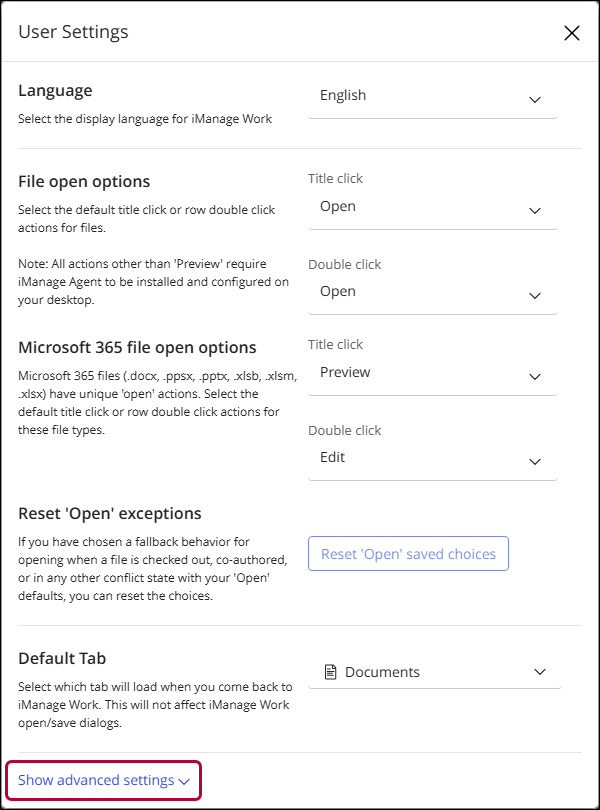Click the Documents page icon
This screenshot has width=600, height=810.
pyautogui.click(x=330, y=672)
